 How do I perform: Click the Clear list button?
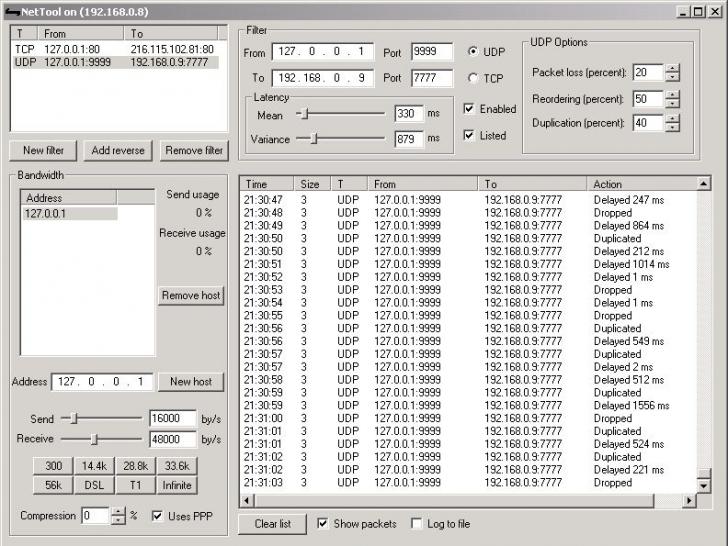click(273, 524)
